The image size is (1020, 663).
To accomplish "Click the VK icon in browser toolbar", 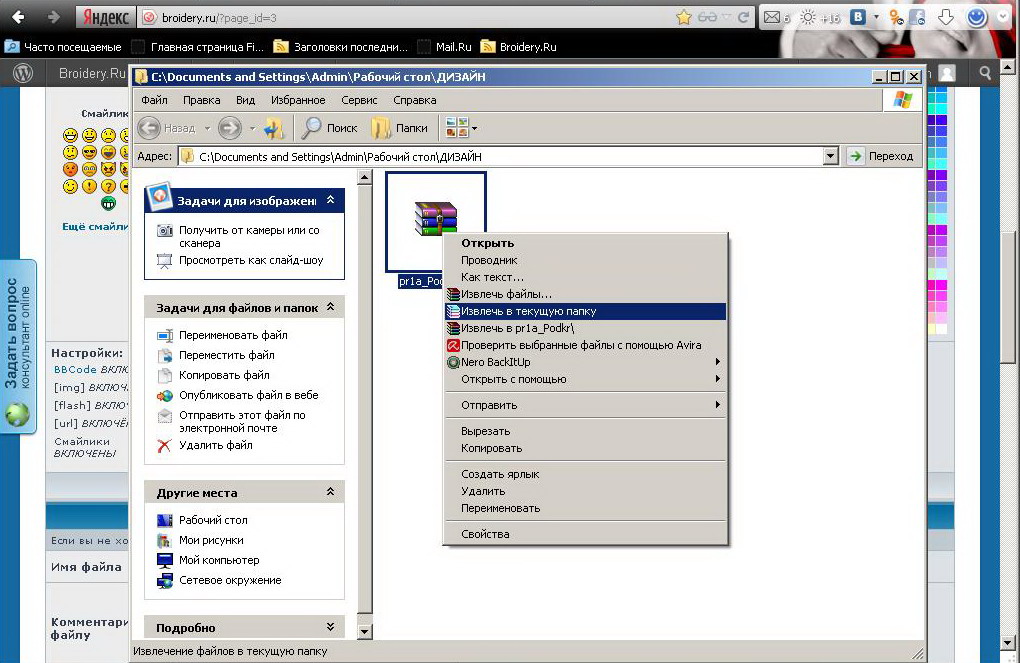I will (858, 17).
